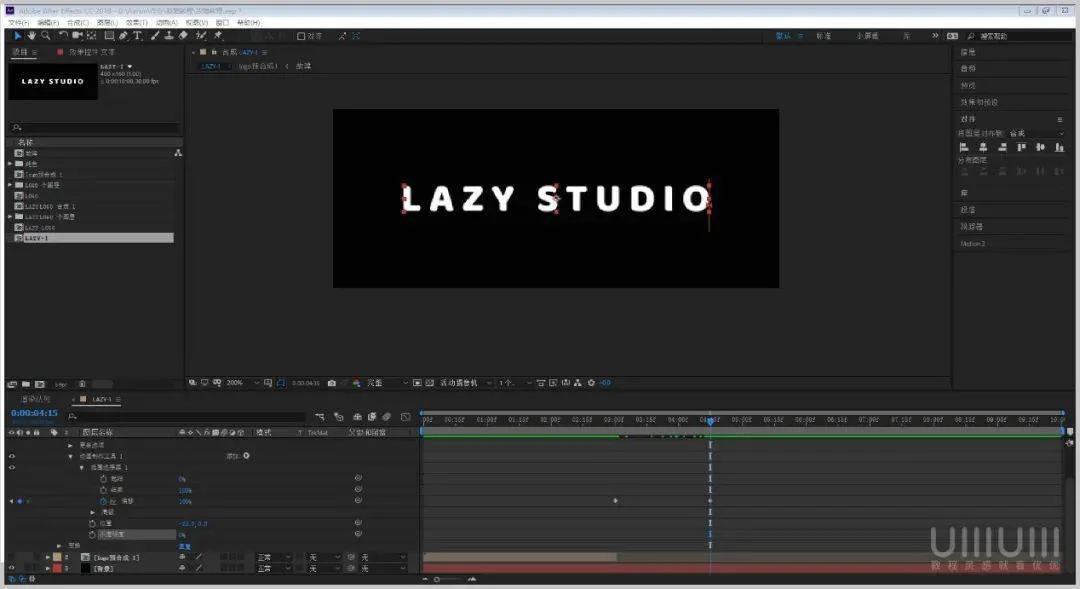This screenshot has height=589, width=1080.
Task: Select the Zoom magnifier tool
Action: coord(45,36)
